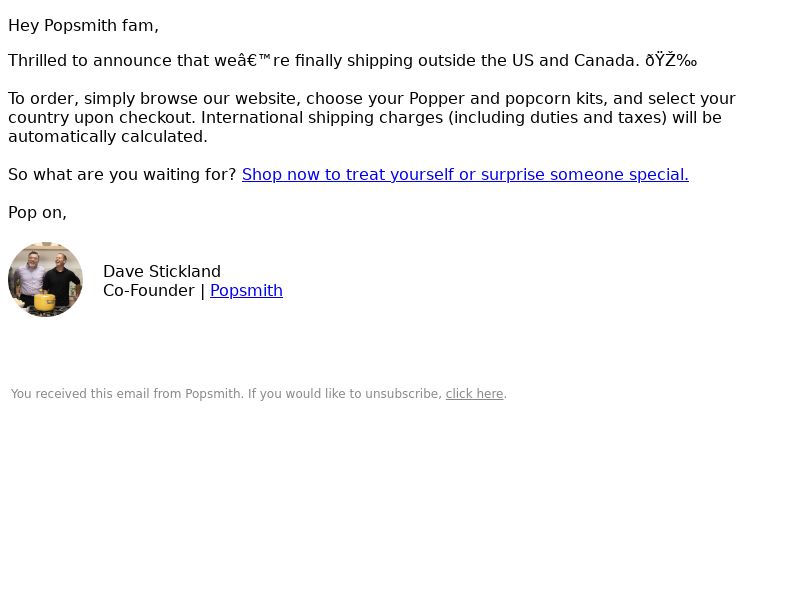Click the "So what are you waiting for?" text
The height and width of the screenshot is (600, 800).
pyautogui.click(x=122, y=174)
